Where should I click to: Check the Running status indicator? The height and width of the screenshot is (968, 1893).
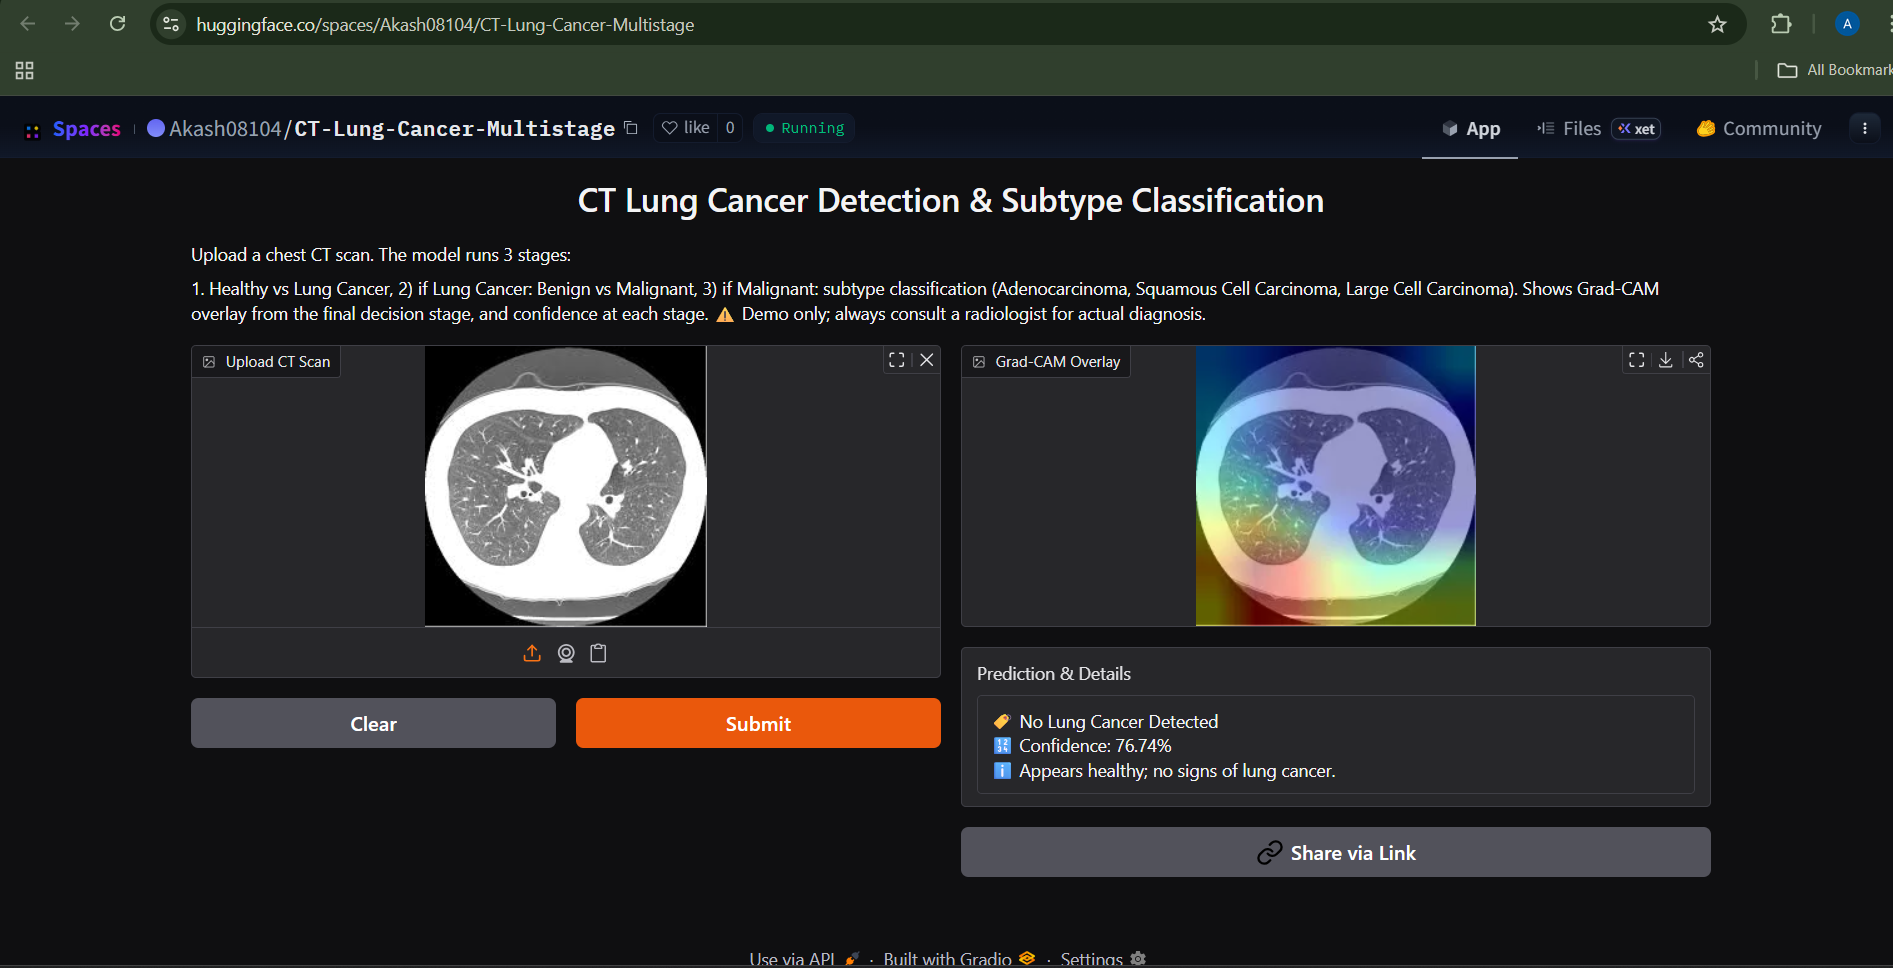click(x=803, y=128)
